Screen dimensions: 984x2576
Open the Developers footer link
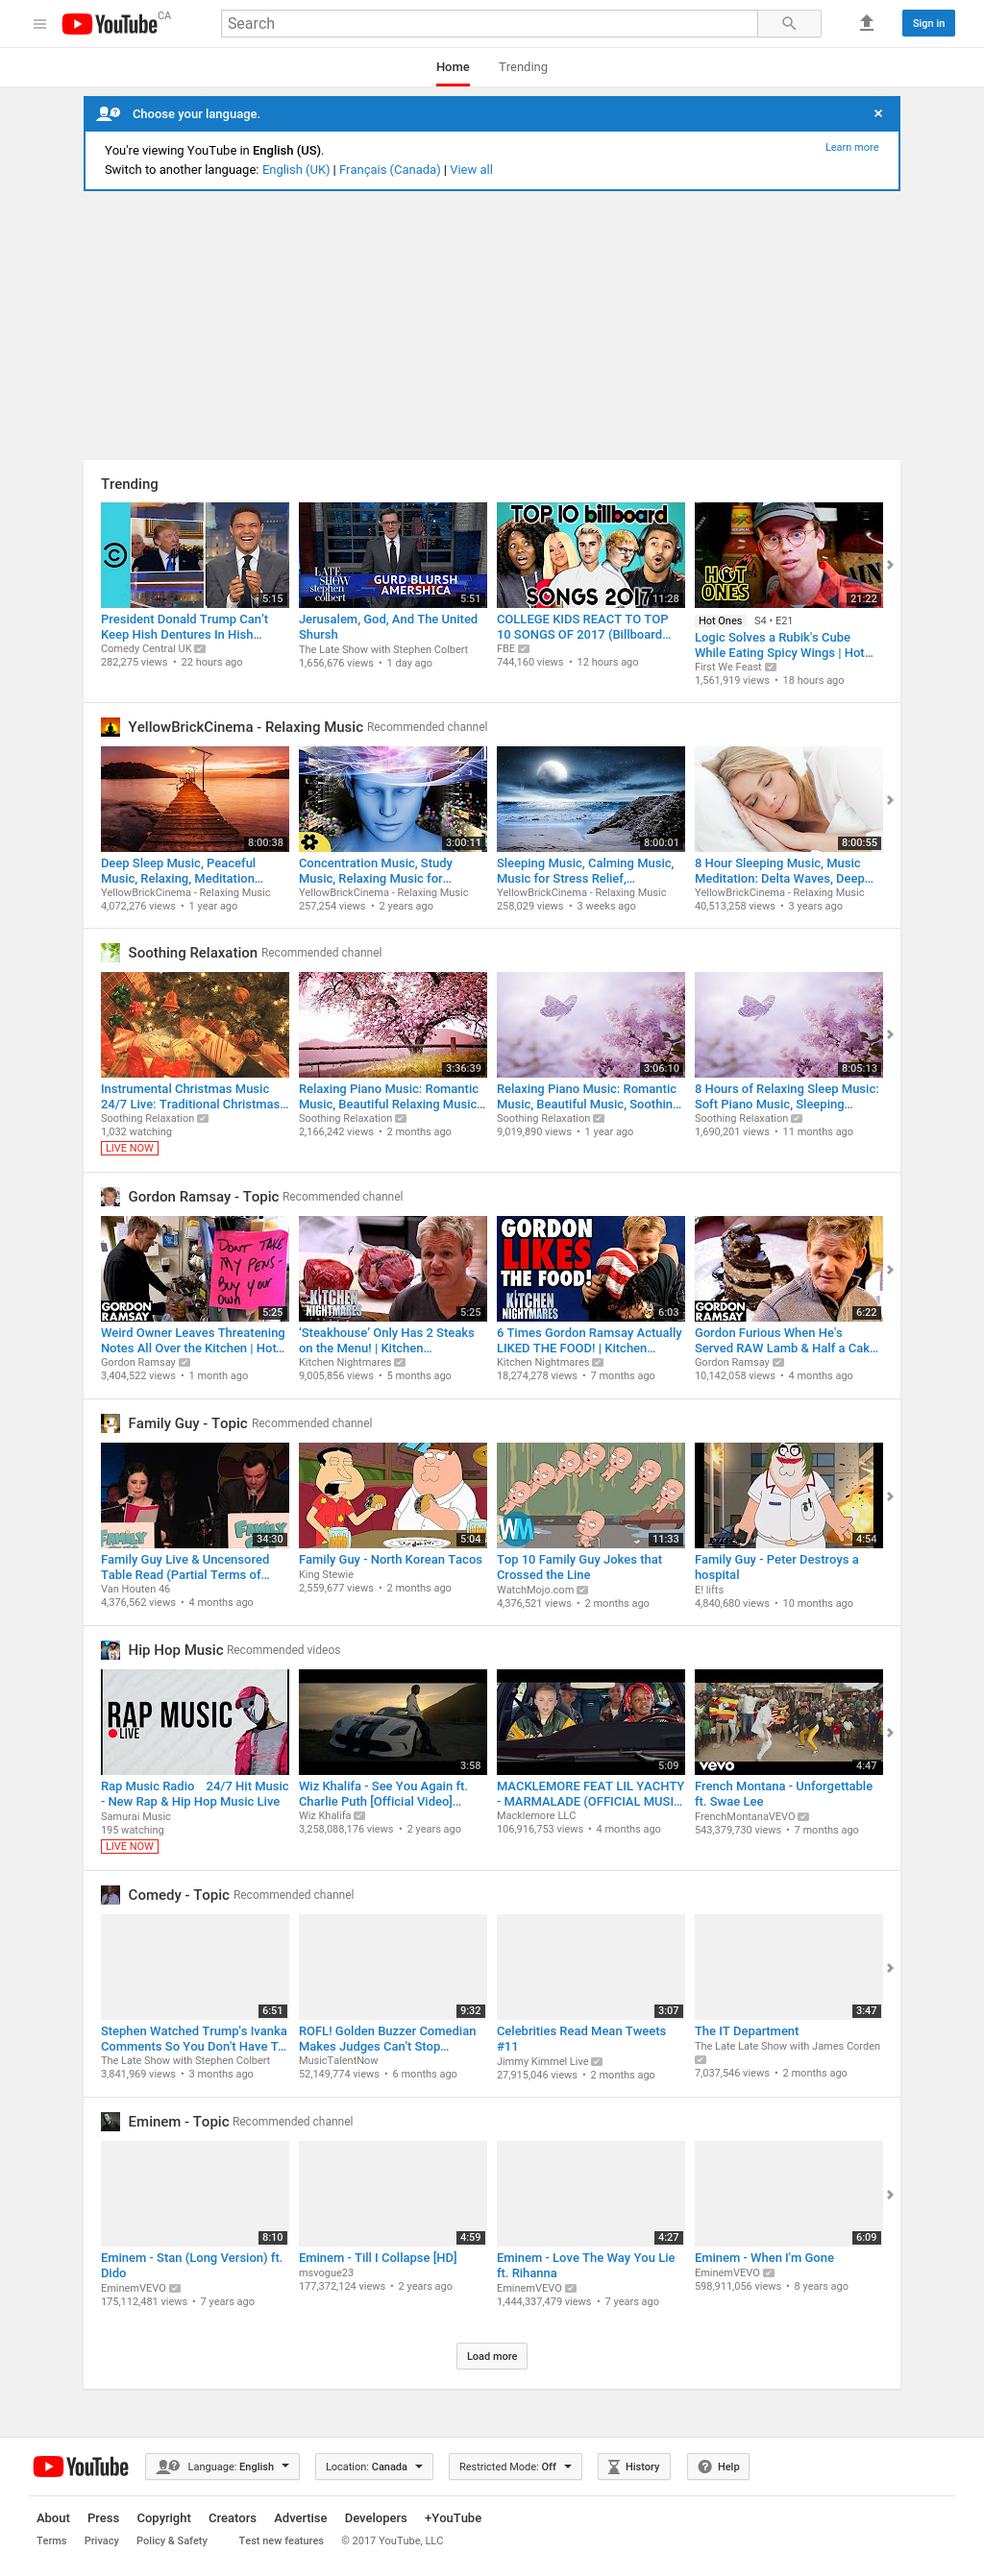[x=376, y=2518]
